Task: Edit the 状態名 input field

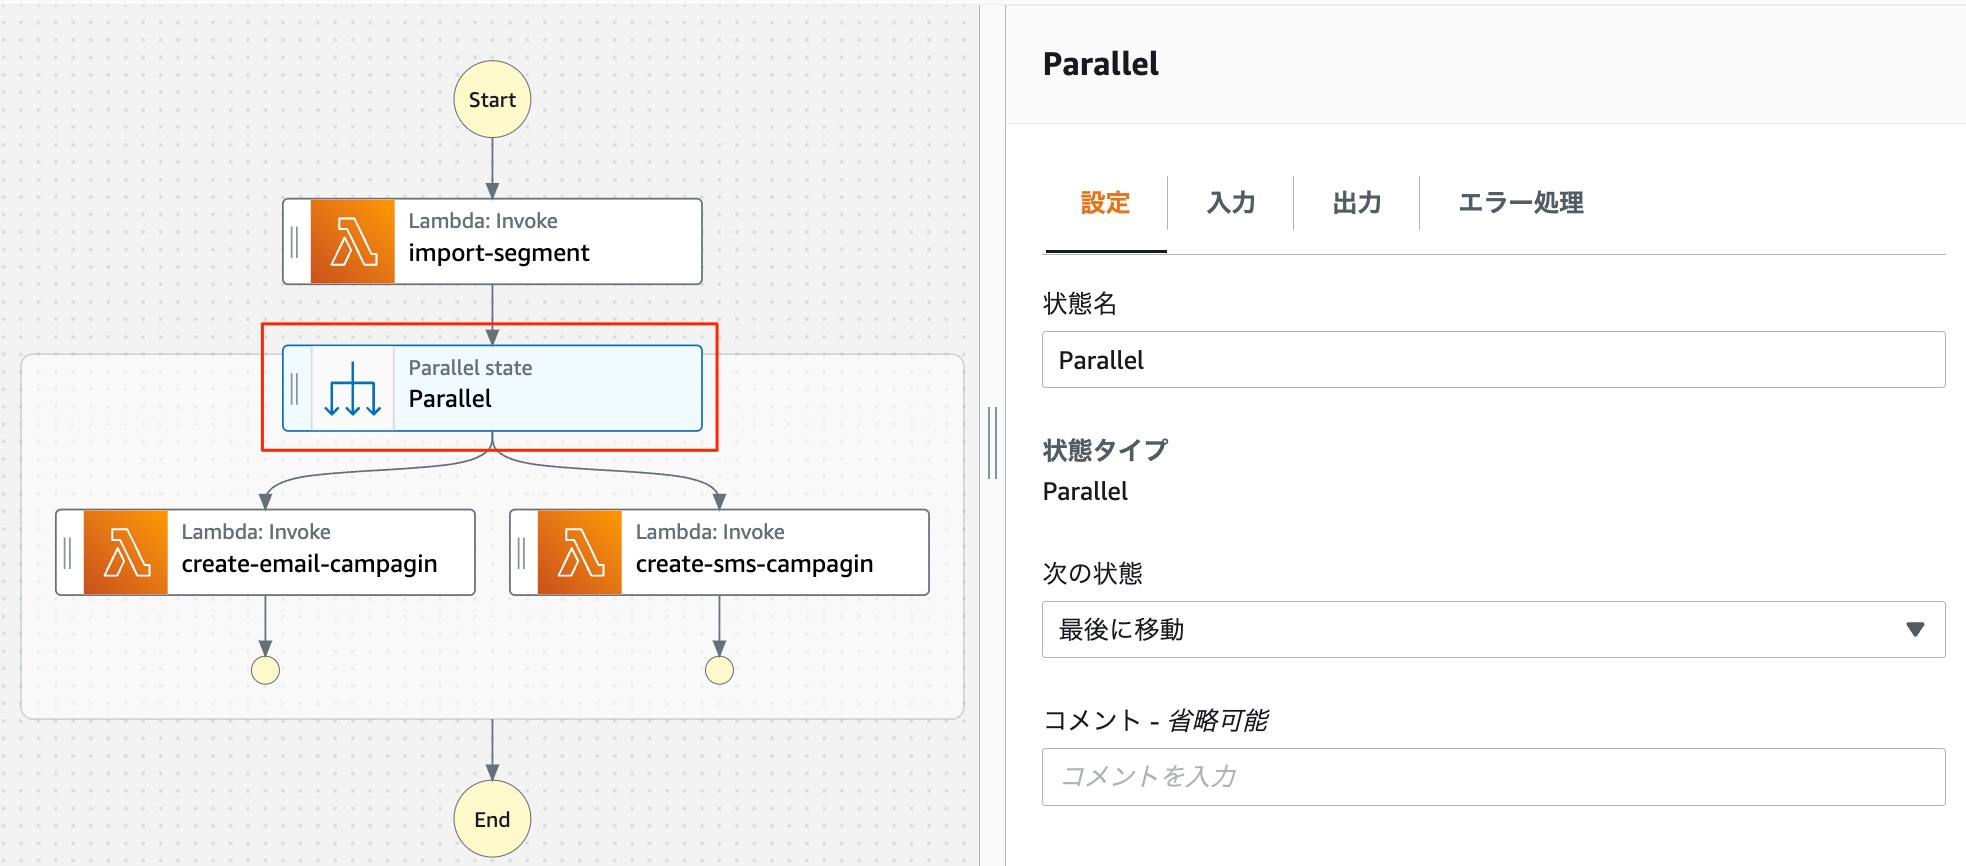Action: pos(1493,360)
